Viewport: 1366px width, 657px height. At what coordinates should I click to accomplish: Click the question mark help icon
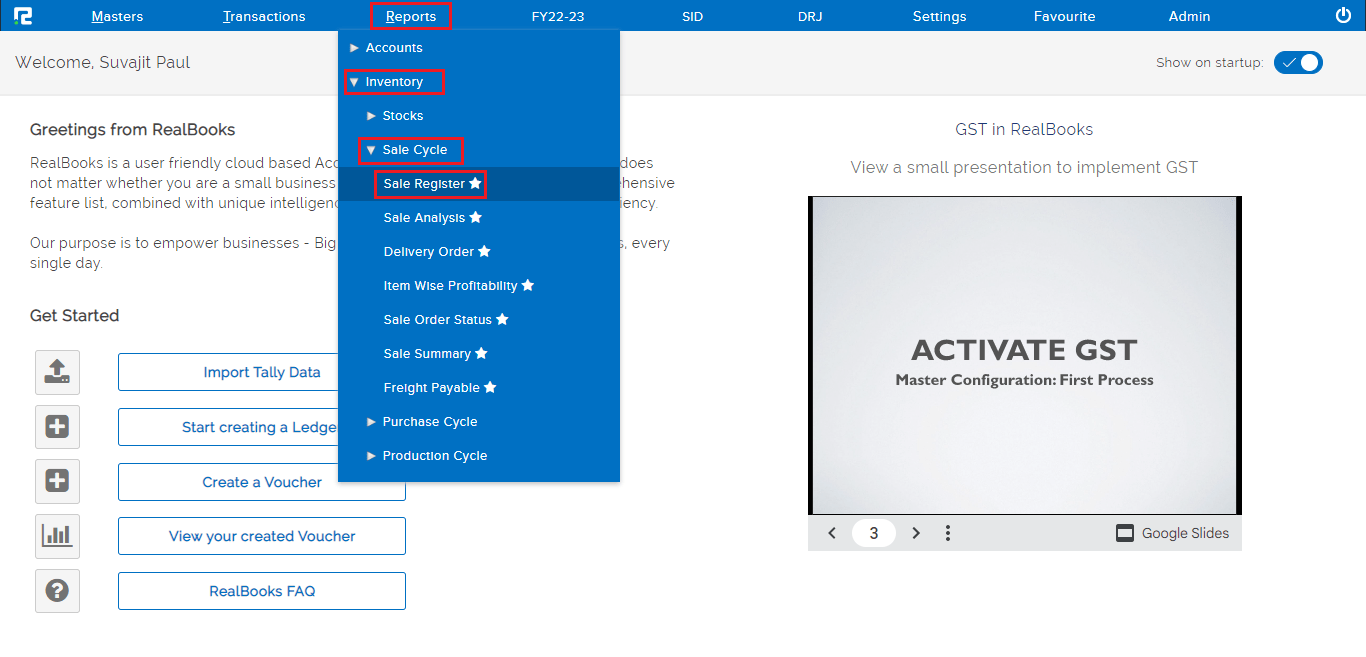click(57, 591)
